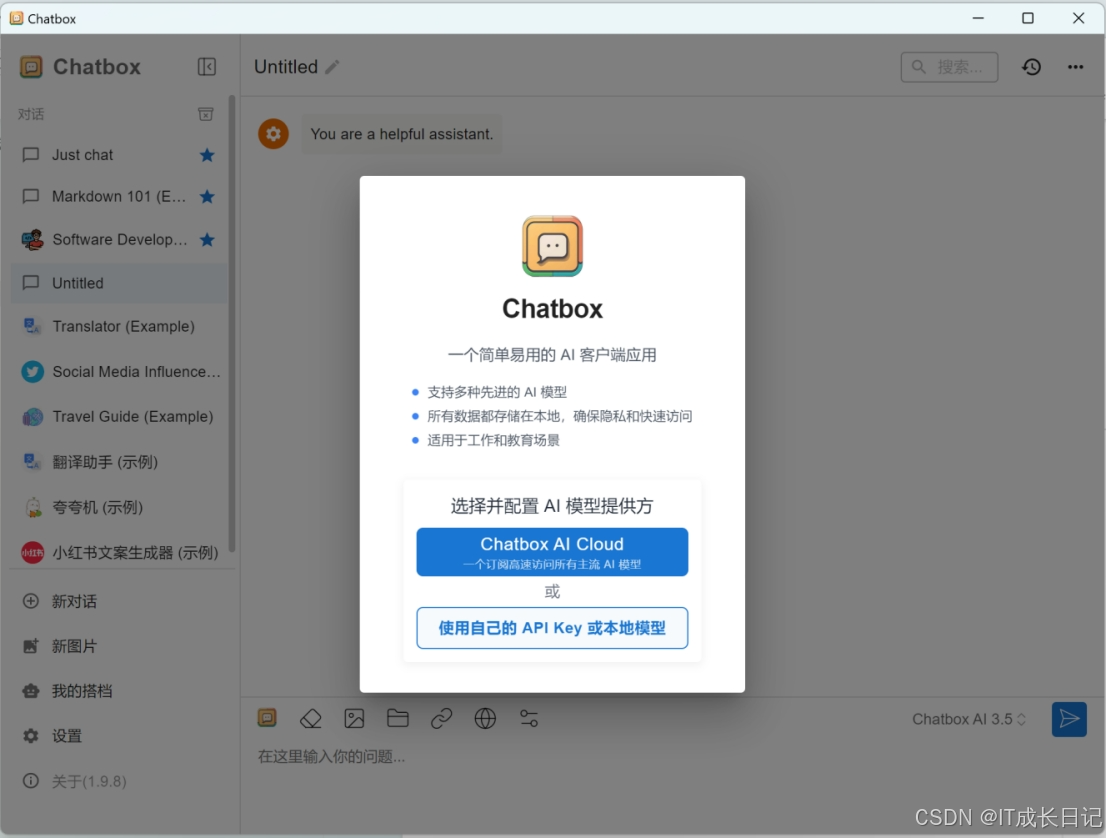The height and width of the screenshot is (838, 1107).
Task: Toggle star on Markdown 101 conversation
Action: pos(207,196)
